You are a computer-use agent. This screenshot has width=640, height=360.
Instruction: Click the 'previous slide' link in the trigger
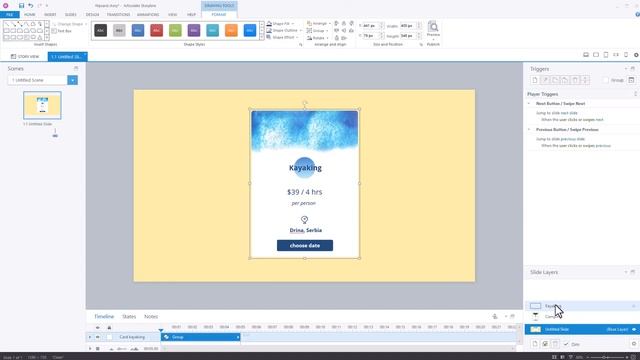(573, 139)
